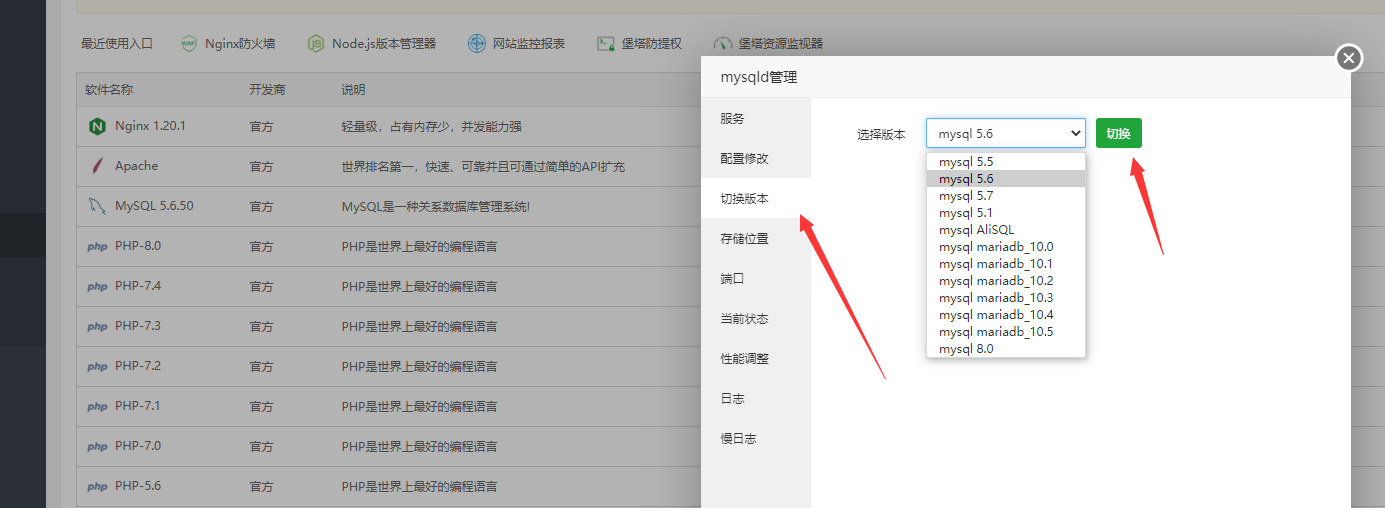The width and height of the screenshot is (1385, 508).
Task: Click the 开发商 column header
Action: click(x=267, y=90)
